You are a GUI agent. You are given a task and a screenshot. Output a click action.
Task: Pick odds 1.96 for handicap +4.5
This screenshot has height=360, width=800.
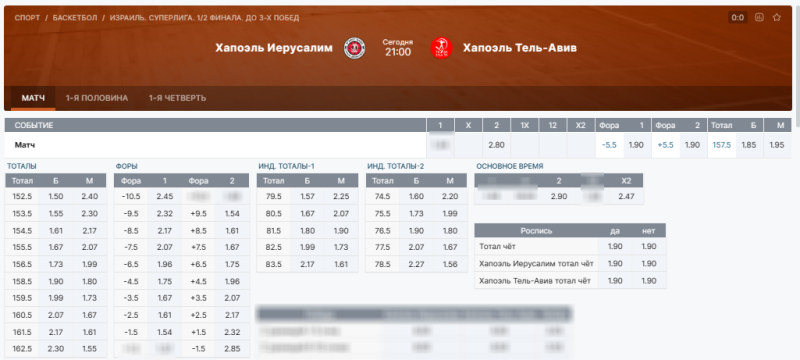pos(232,281)
